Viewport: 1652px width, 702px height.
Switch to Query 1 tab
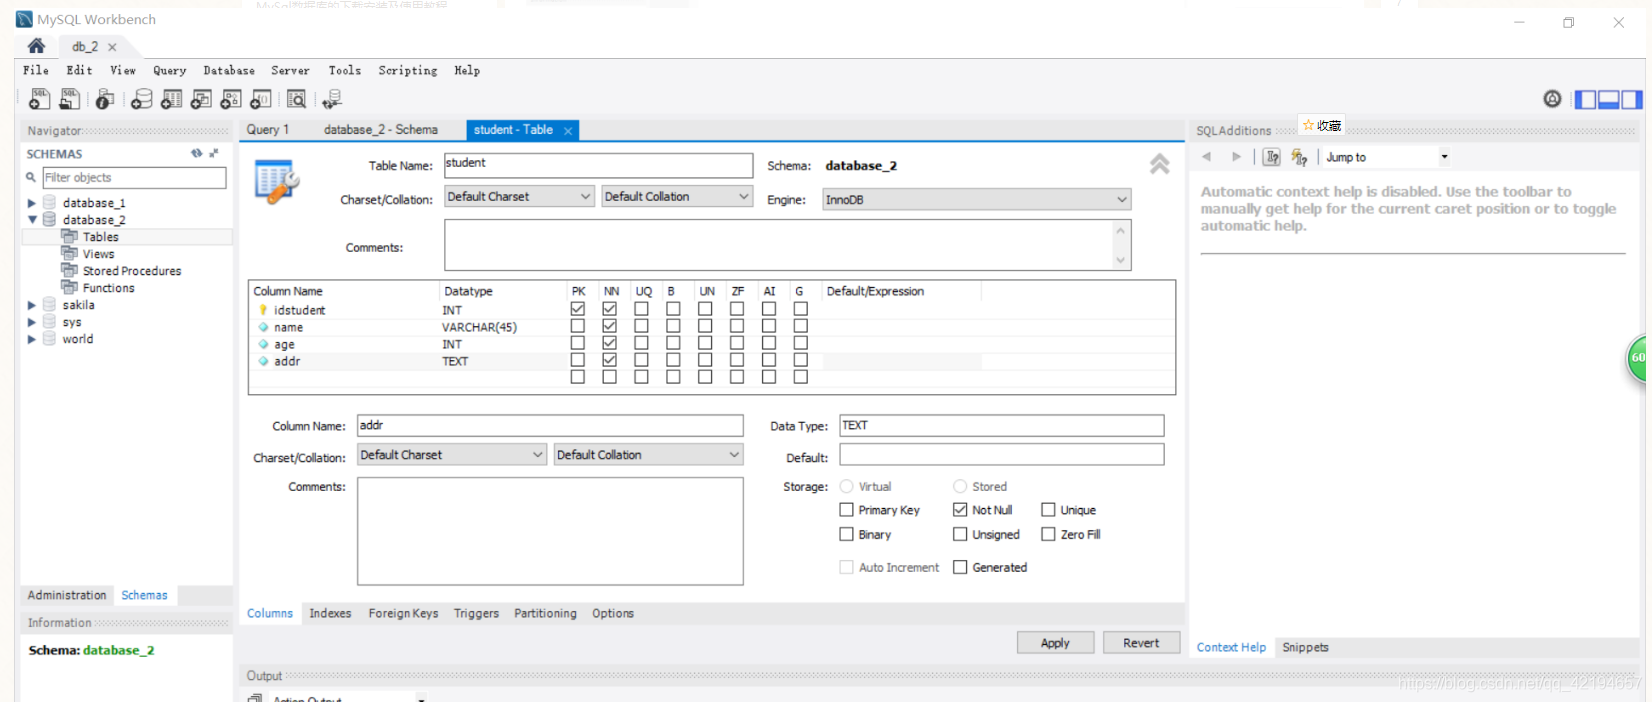click(x=268, y=130)
